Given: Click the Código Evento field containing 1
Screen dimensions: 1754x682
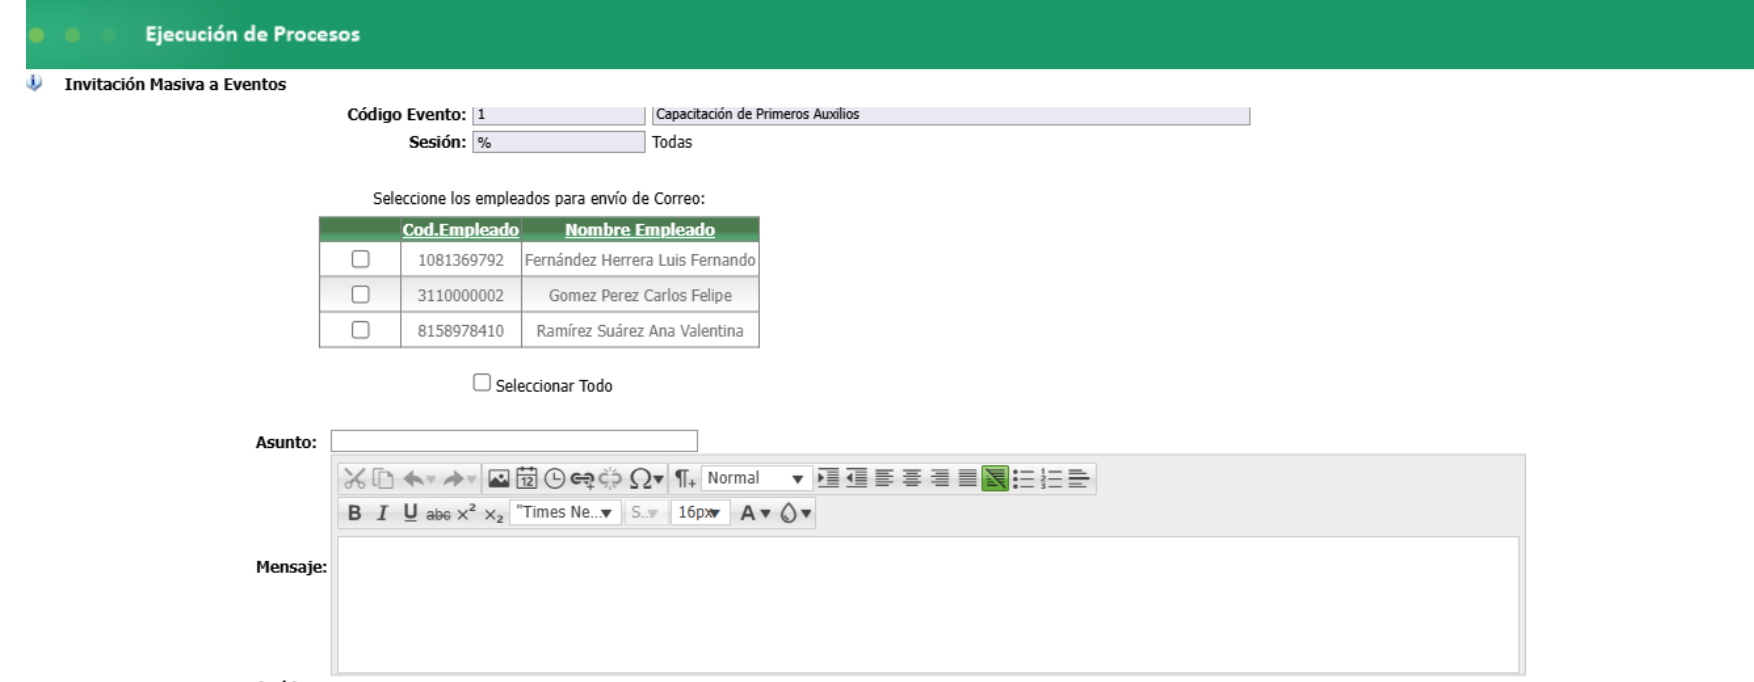Looking at the screenshot, I should (x=559, y=115).
